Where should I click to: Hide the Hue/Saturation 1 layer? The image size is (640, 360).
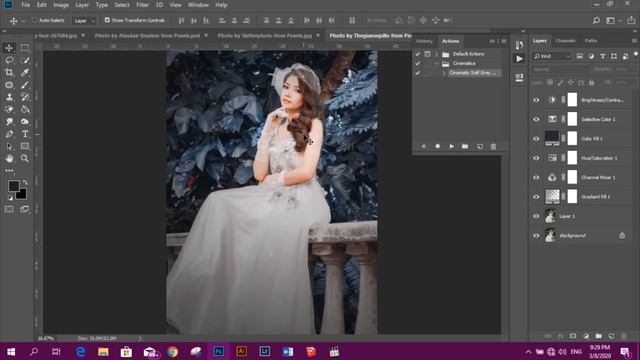tap(536, 158)
